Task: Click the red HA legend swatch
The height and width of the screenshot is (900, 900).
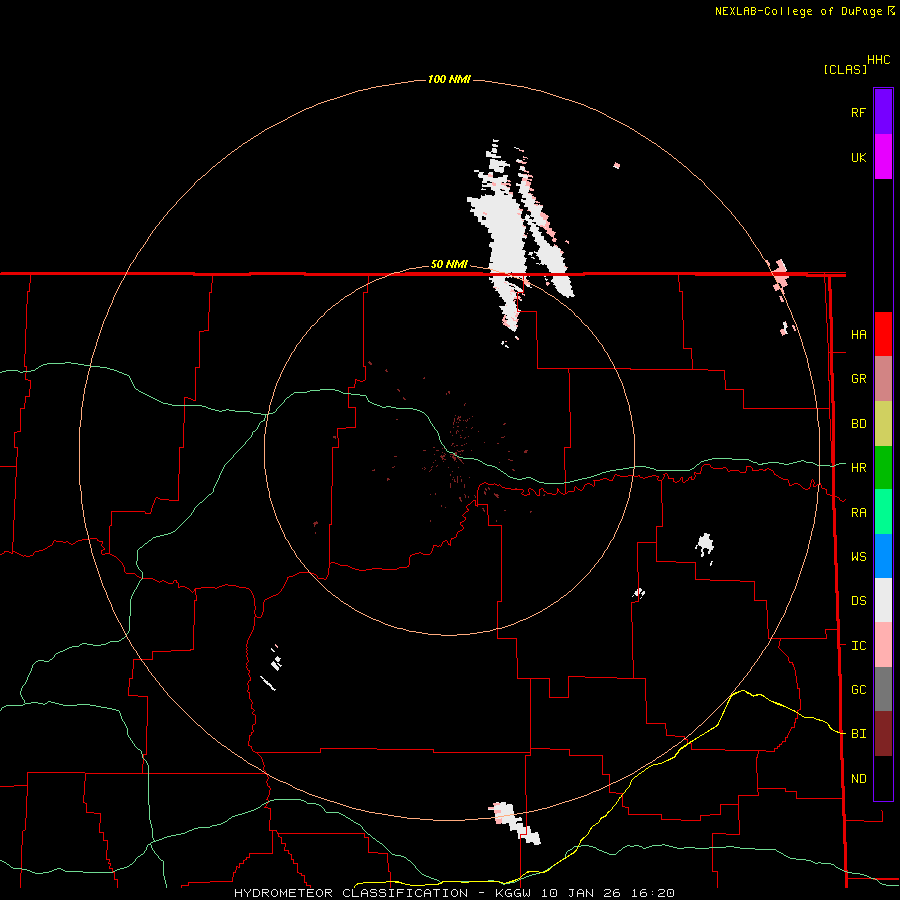Action: pyautogui.click(x=883, y=334)
